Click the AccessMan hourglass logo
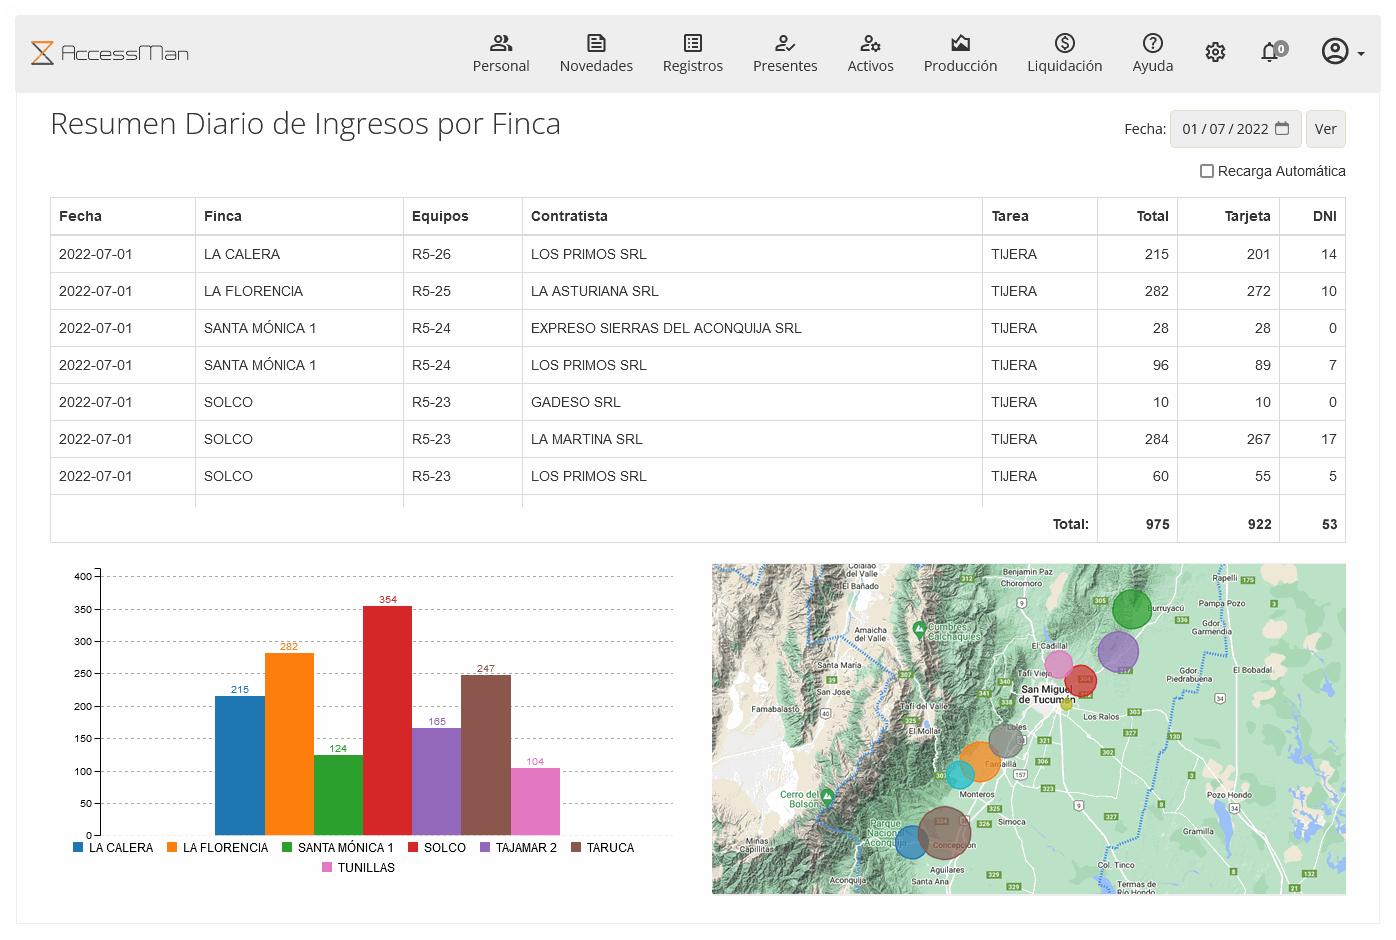Screen dimensions: 1396x940 [x=42, y=53]
